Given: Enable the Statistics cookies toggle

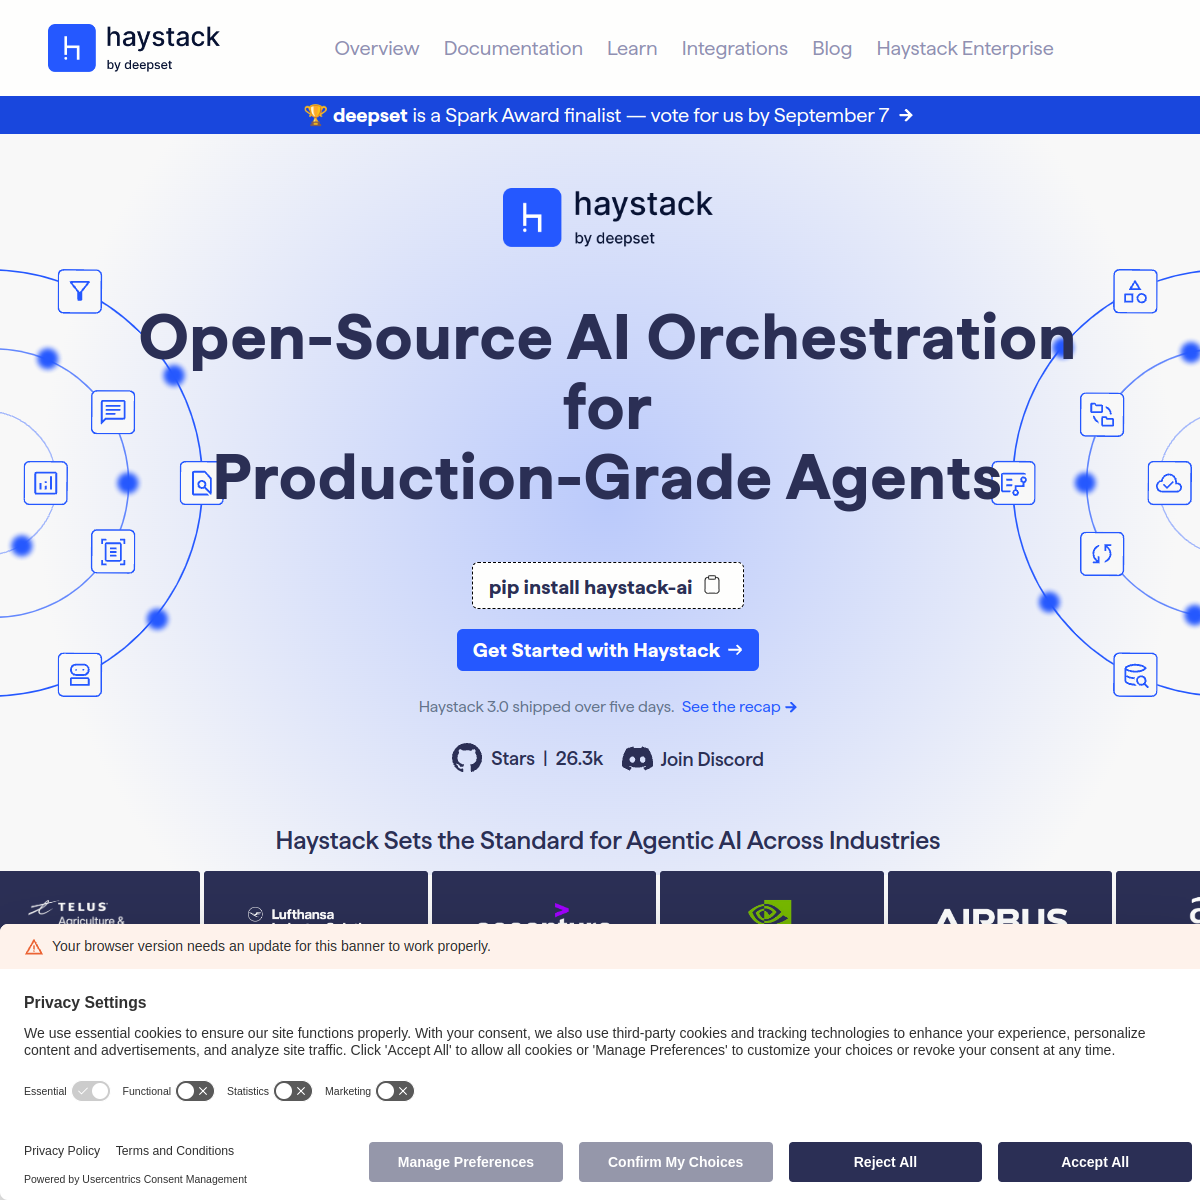Looking at the screenshot, I should pyautogui.click(x=293, y=1091).
